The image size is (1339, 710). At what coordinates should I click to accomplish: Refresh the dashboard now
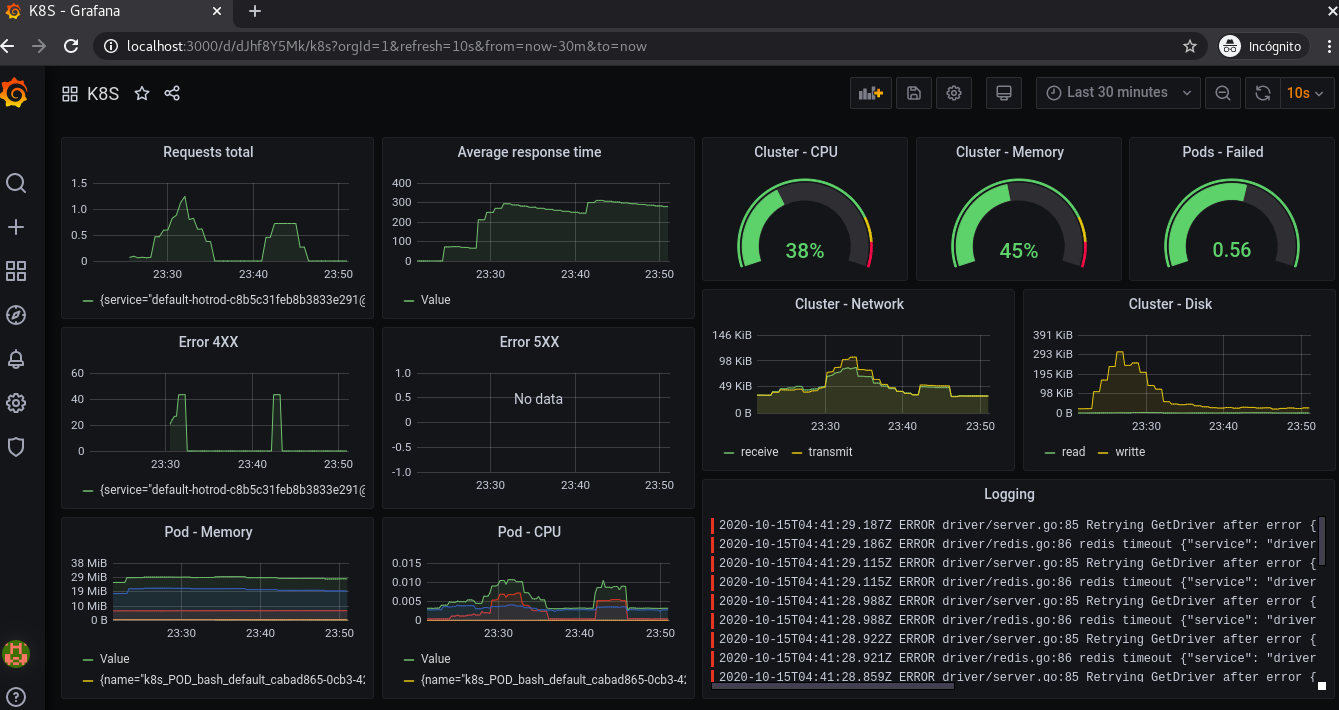point(1263,93)
